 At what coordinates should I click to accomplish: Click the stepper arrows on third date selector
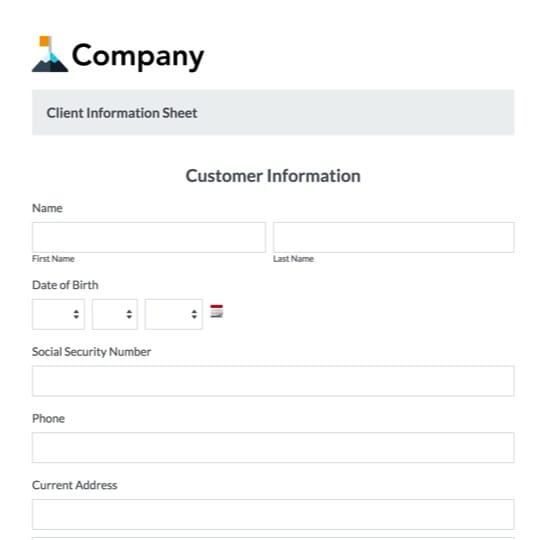194,314
